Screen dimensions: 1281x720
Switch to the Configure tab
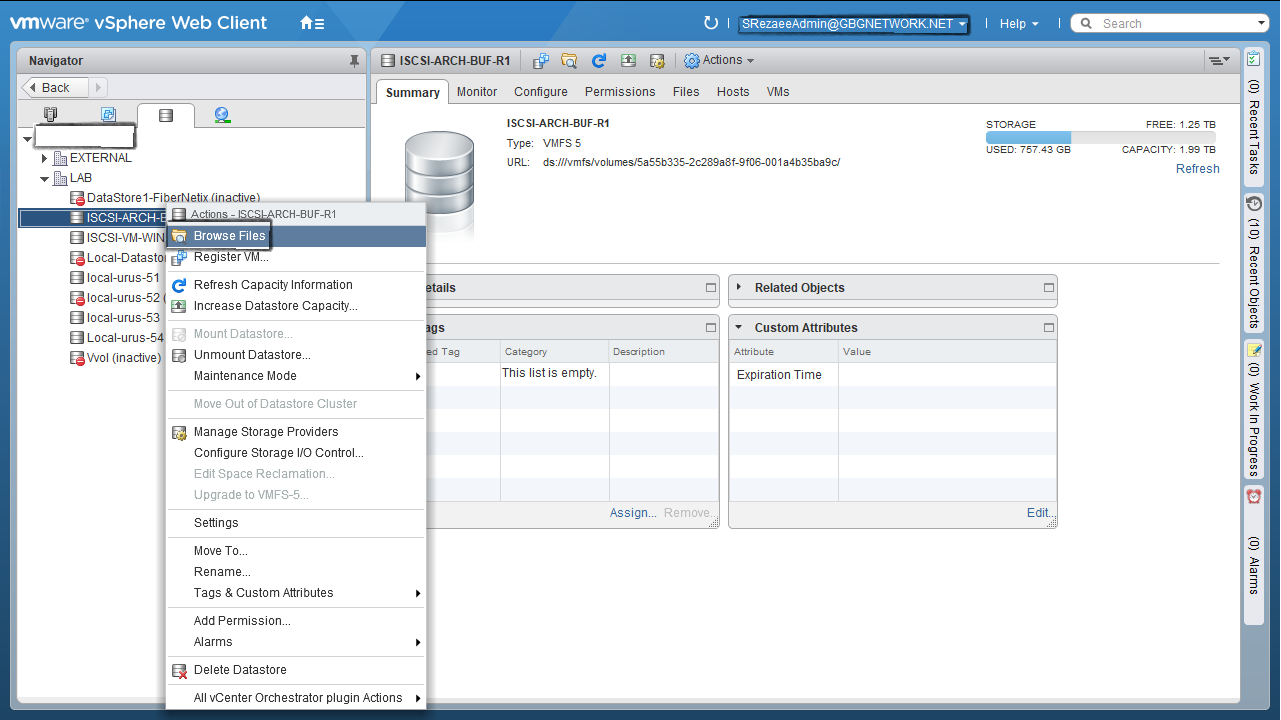coord(540,92)
